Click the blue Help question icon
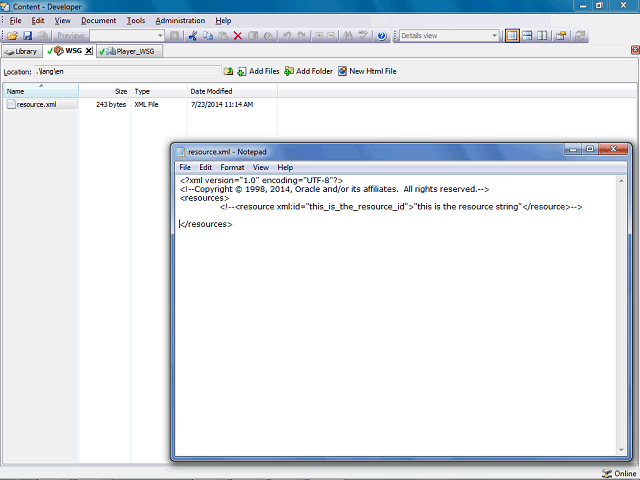 [382, 36]
